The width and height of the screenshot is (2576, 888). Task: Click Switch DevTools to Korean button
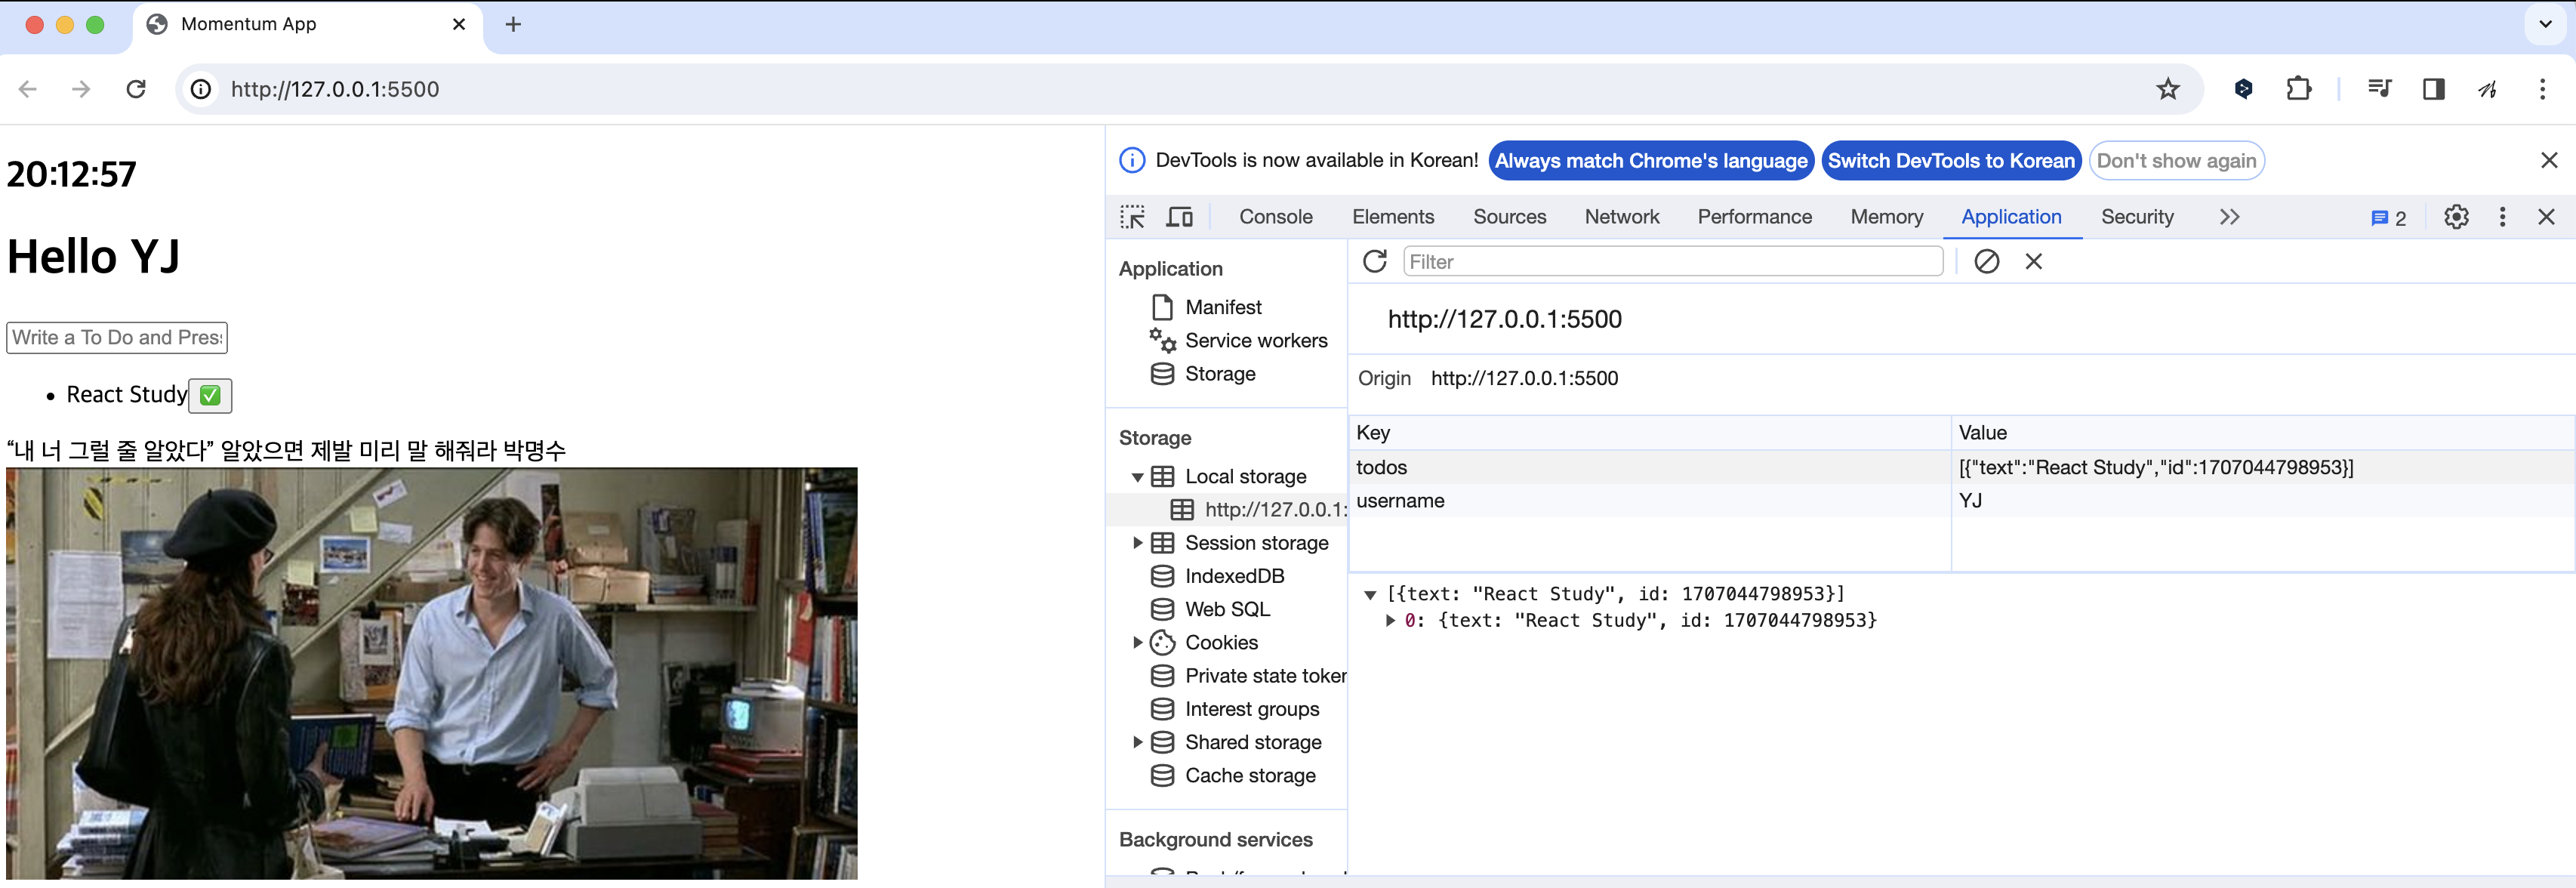(1950, 161)
